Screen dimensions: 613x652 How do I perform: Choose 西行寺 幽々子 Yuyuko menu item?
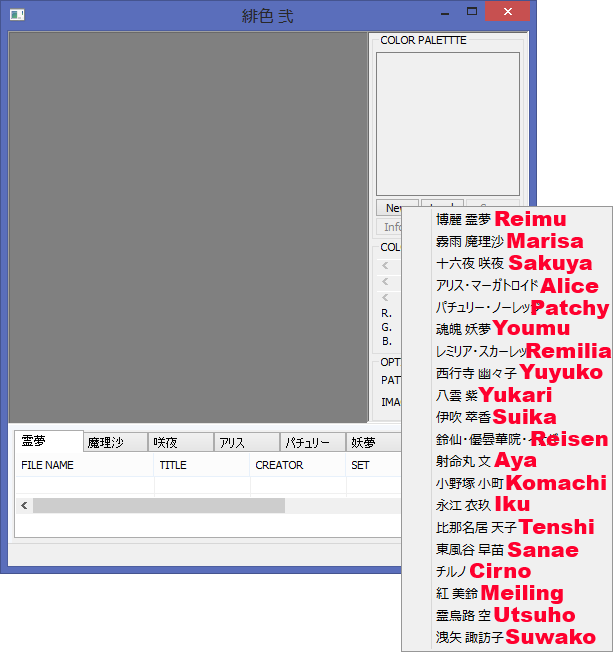pyautogui.click(x=507, y=373)
